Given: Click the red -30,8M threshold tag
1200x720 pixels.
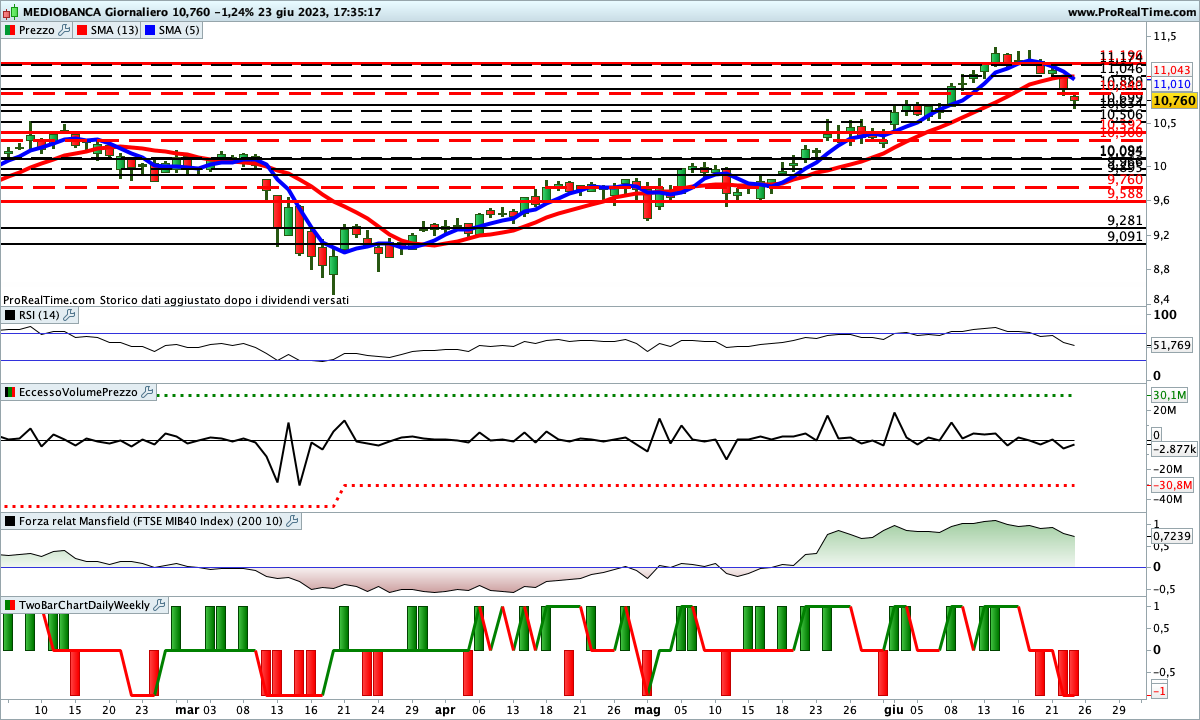Looking at the screenshot, I should [x=1171, y=485].
